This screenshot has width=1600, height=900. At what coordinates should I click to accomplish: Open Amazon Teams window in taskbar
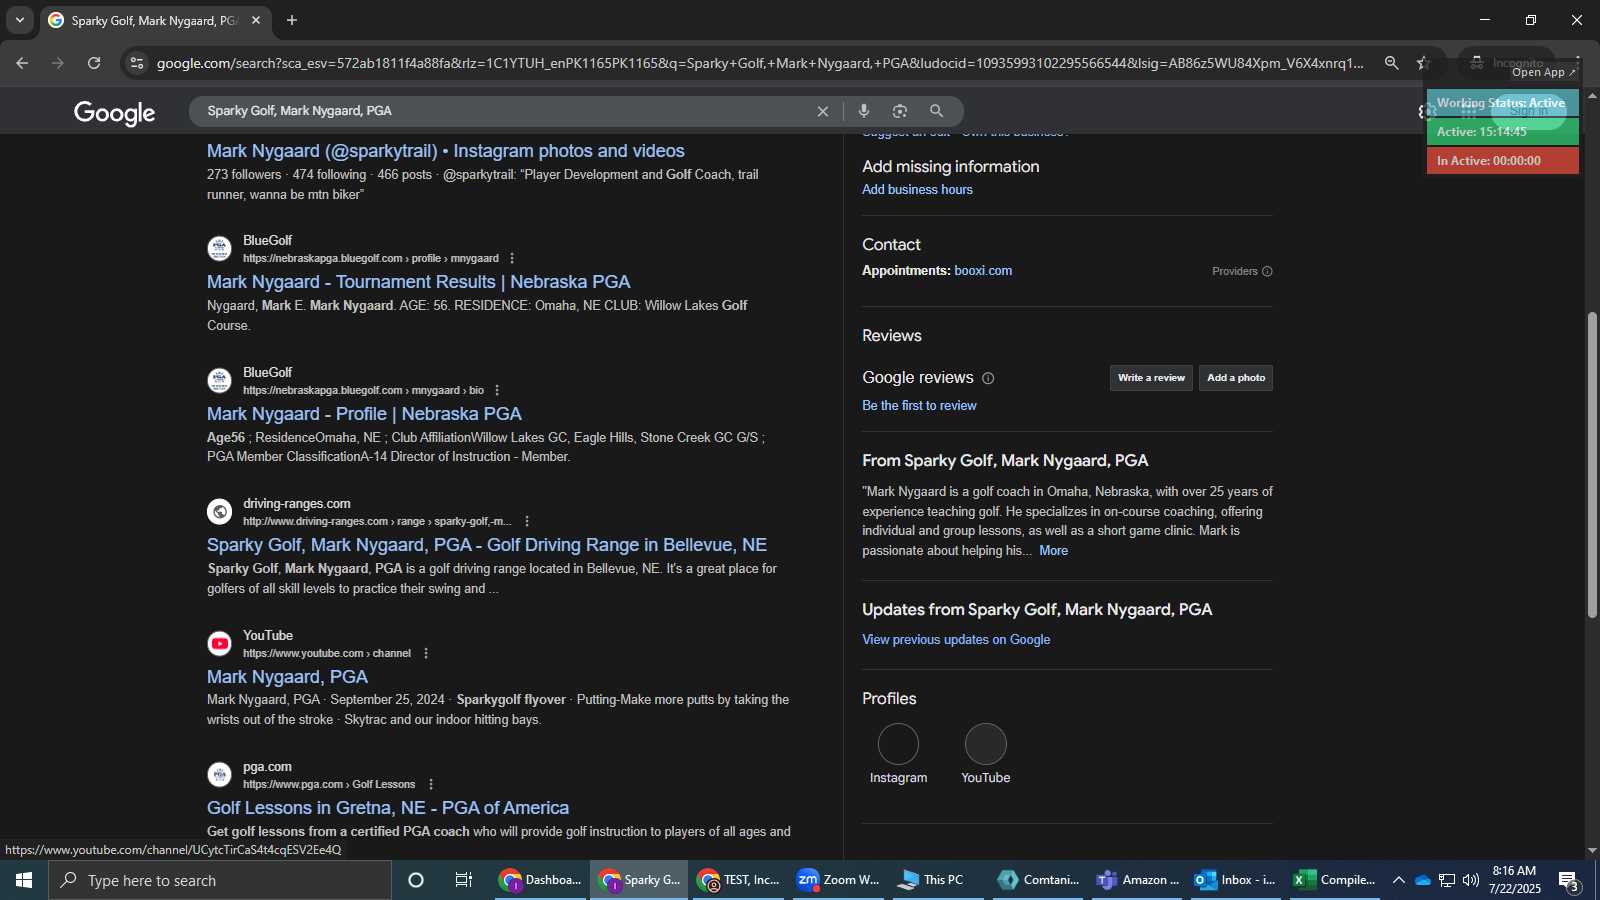coord(1136,880)
